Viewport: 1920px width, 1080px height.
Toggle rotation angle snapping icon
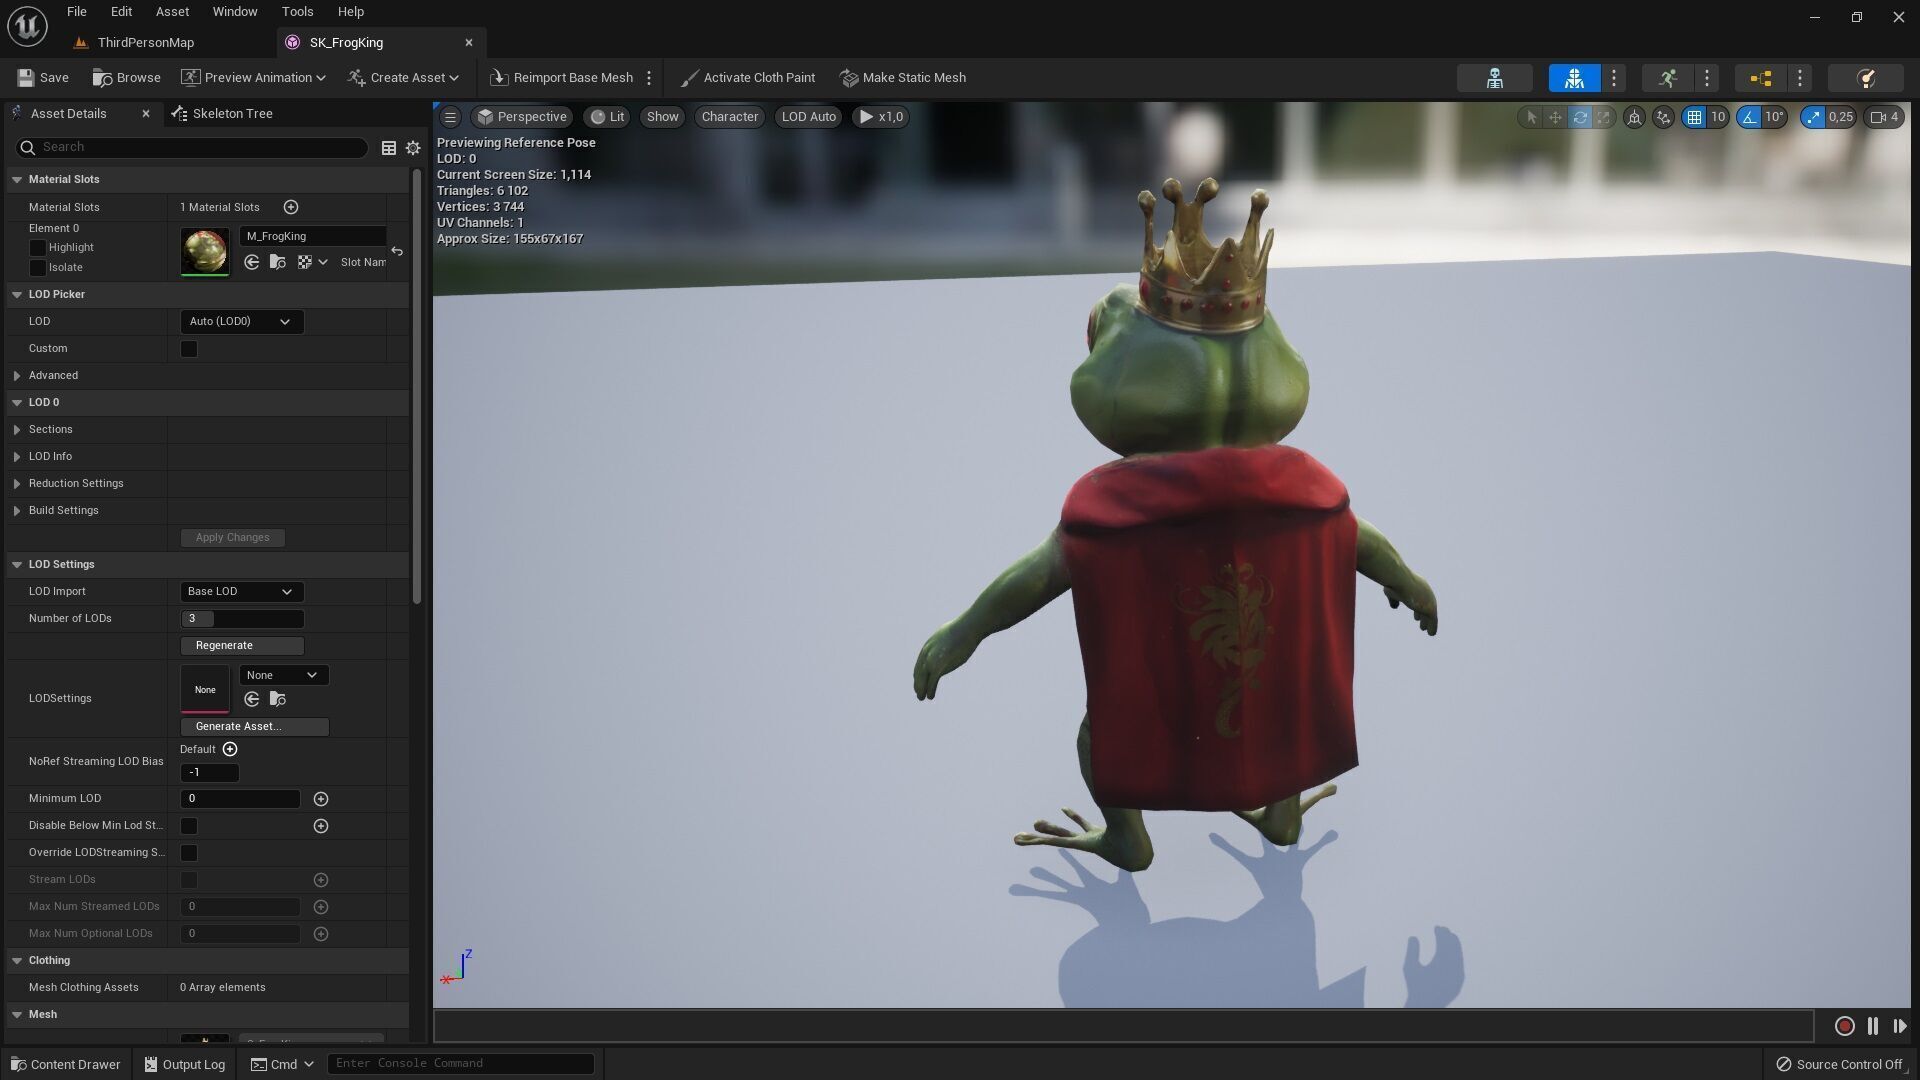click(x=1749, y=117)
